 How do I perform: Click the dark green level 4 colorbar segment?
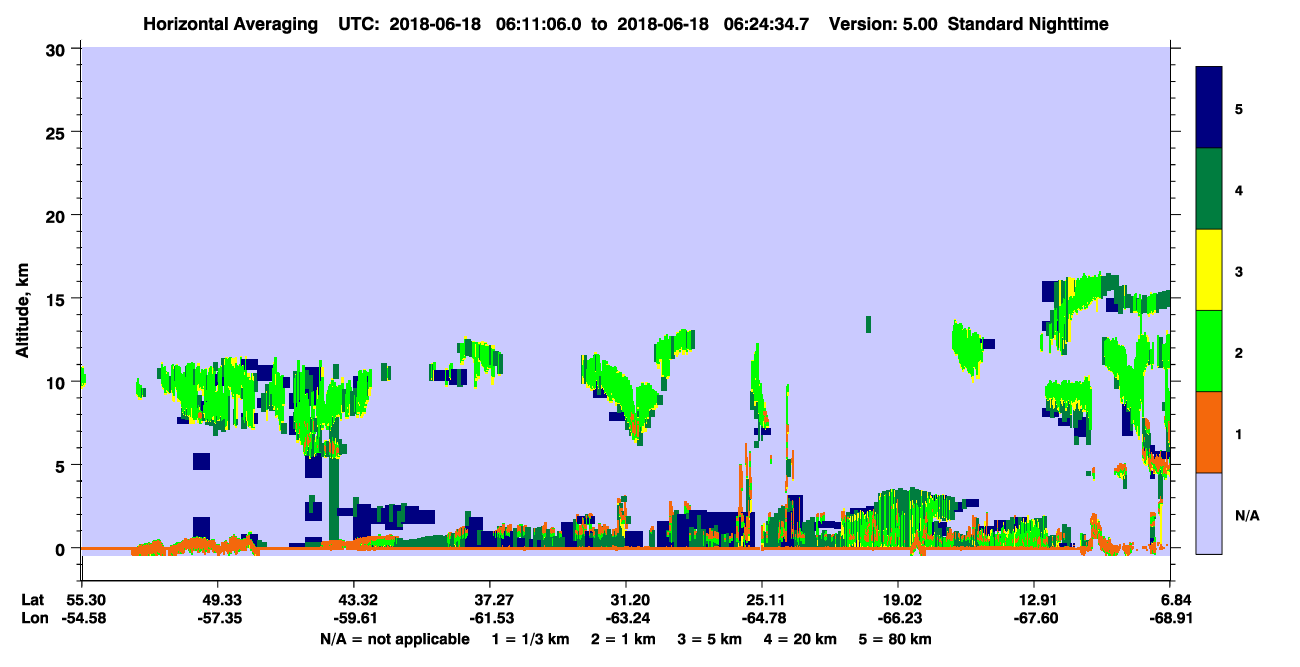tap(1209, 189)
